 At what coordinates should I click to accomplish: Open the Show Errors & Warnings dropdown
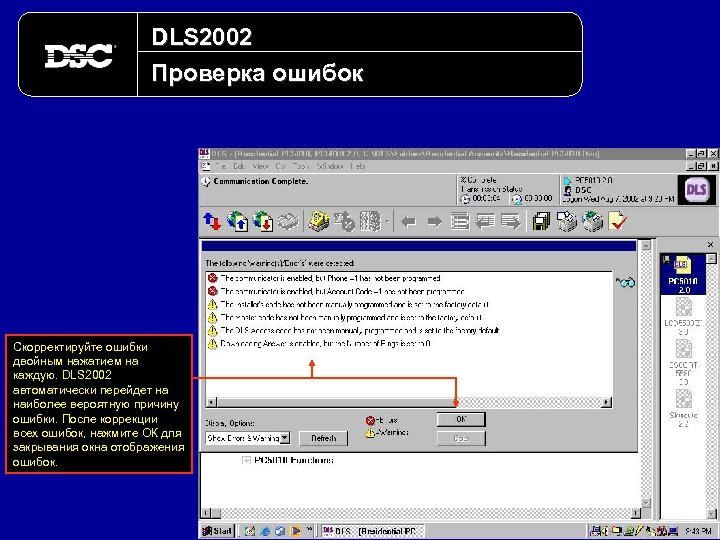point(285,438)
